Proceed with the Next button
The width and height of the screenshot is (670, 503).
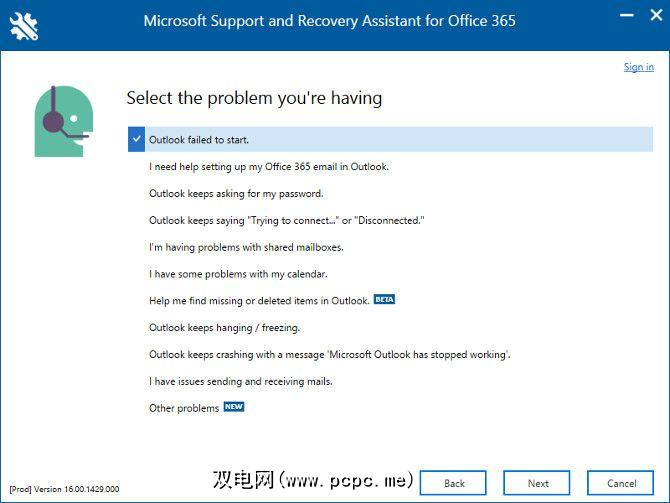[x=537, y=483]
